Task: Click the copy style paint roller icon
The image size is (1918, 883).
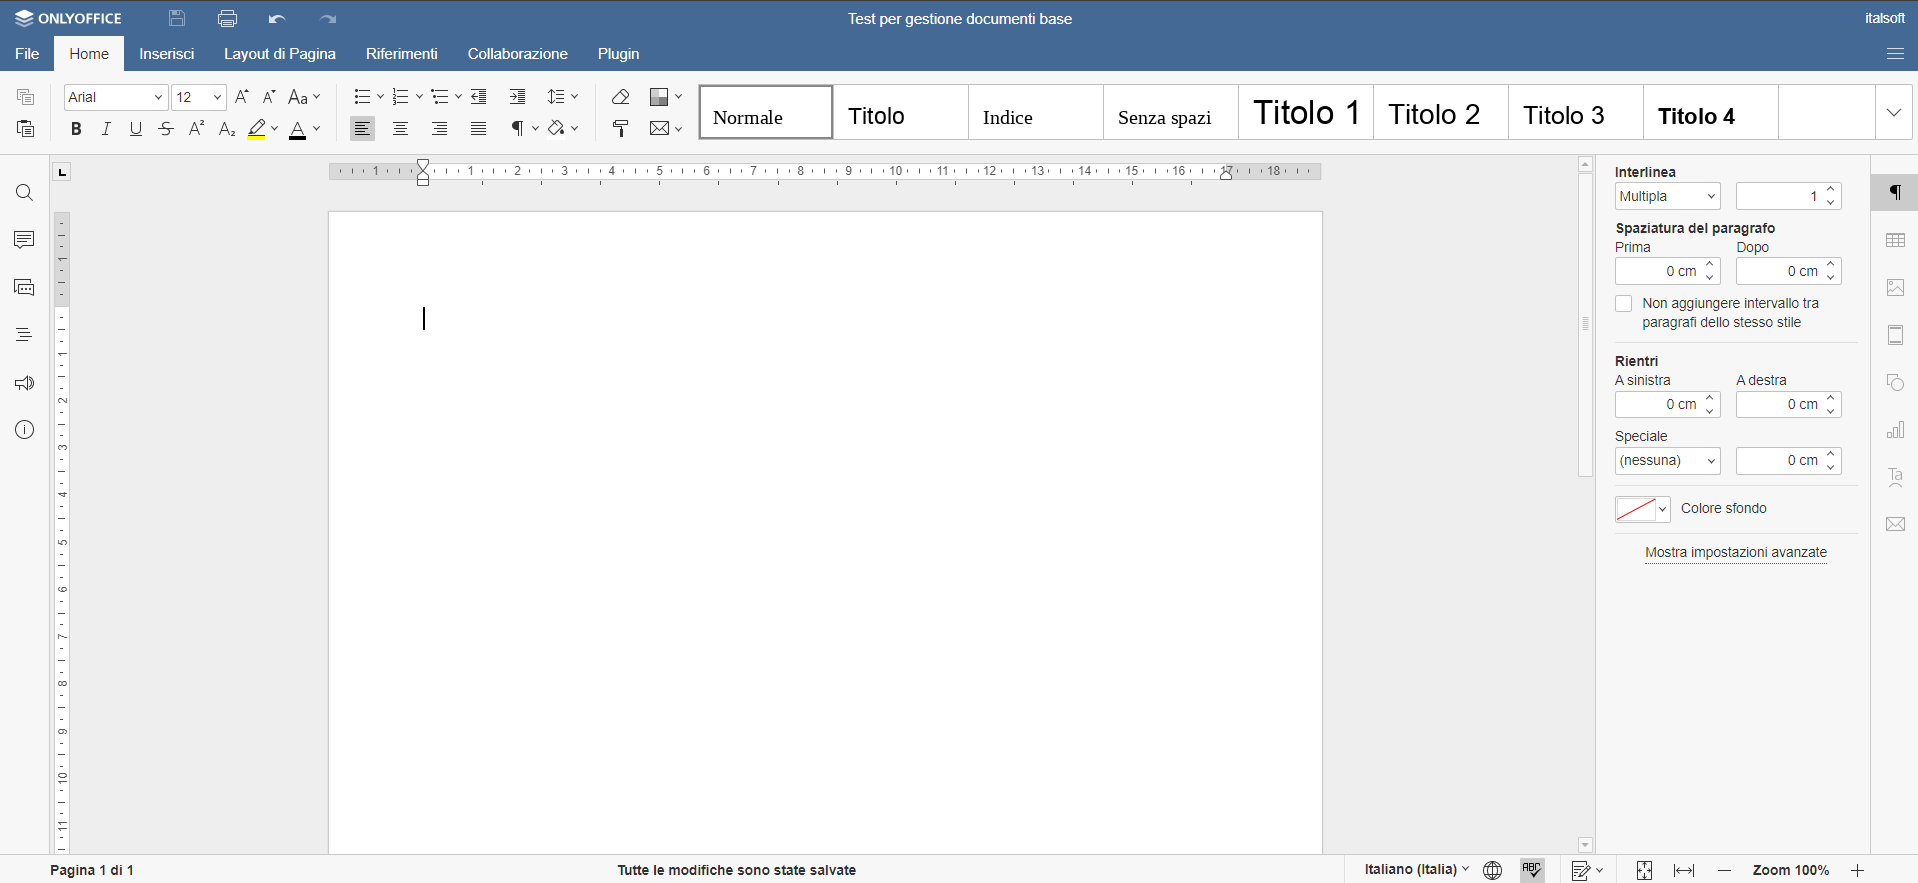Action: coord(620,129)
